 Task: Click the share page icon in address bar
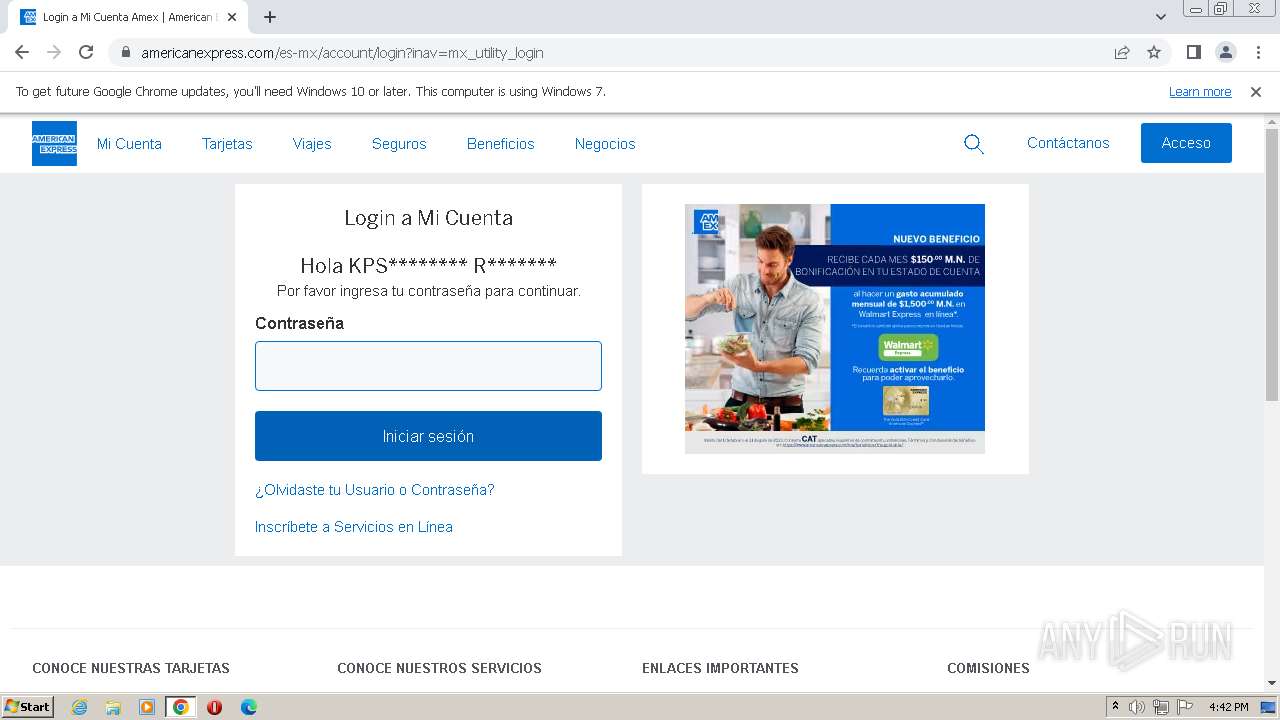click(1122, 53)
